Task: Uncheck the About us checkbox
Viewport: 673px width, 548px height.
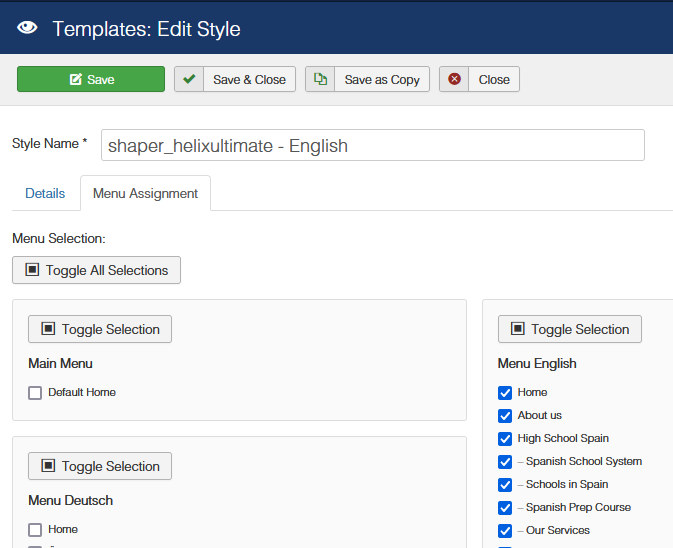Action: pos(505,416)
